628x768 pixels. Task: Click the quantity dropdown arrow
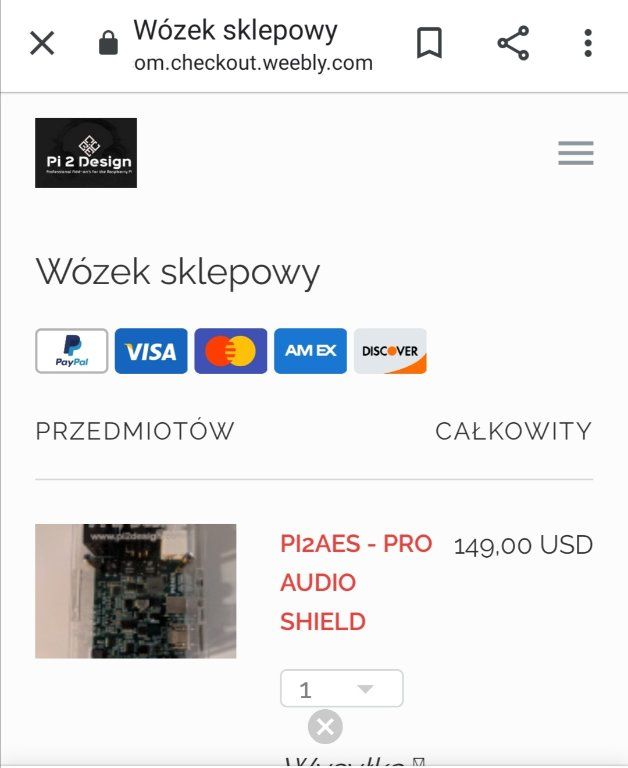(365, 690)
